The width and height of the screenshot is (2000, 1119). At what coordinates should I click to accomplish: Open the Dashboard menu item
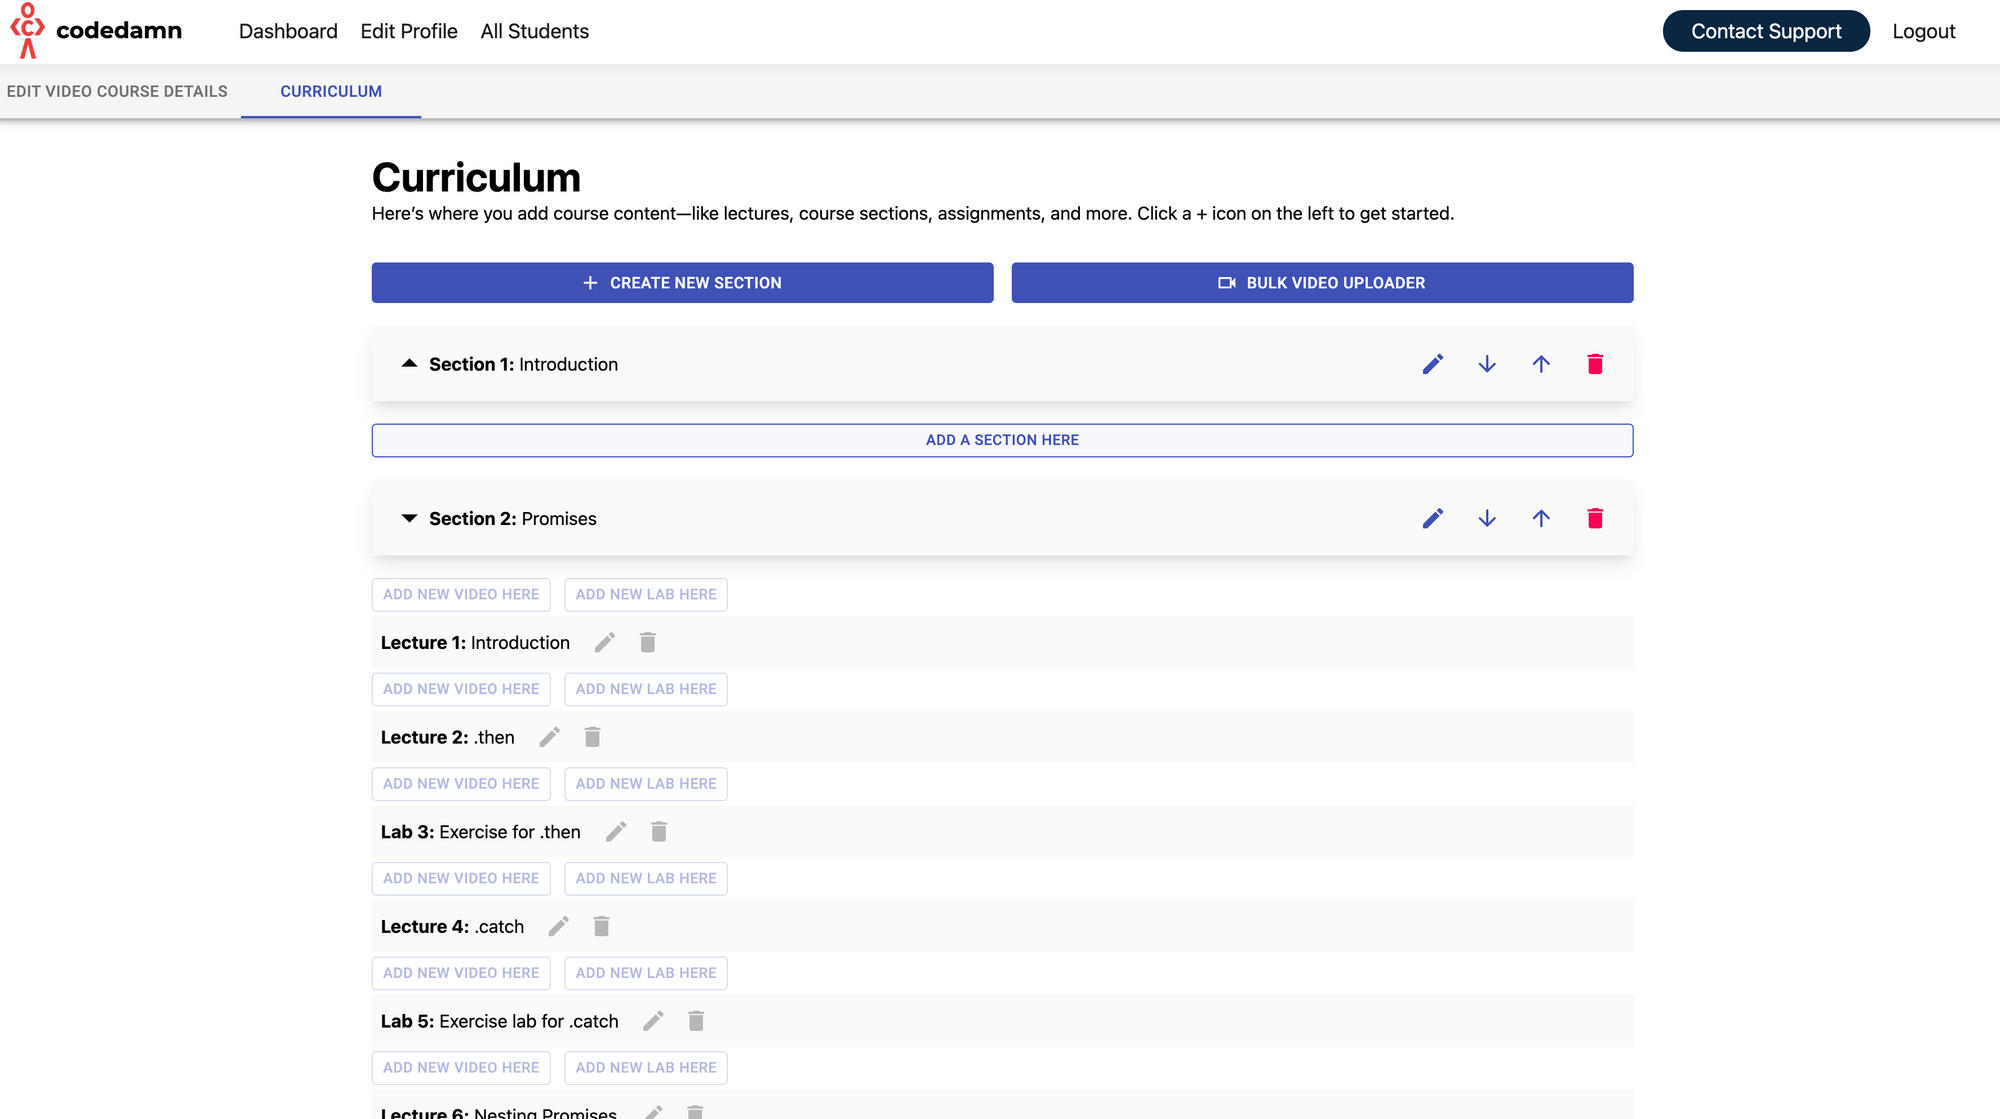(x=288, y=31)
